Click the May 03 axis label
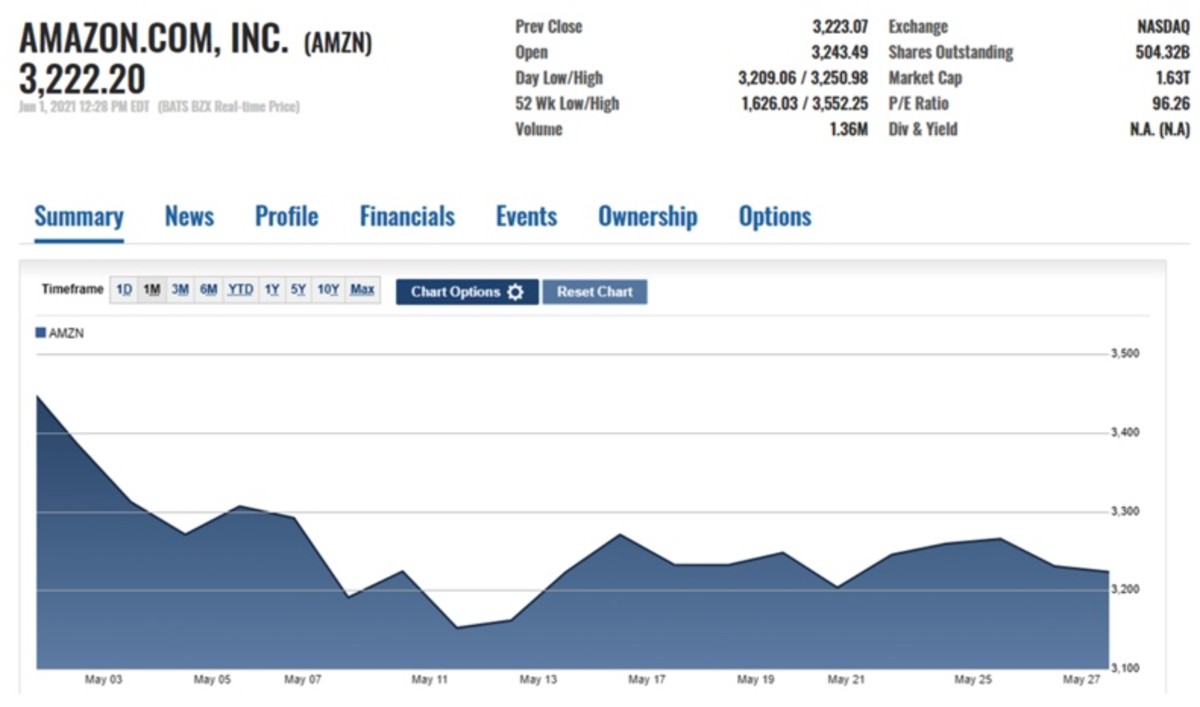This screenshot has height=707, width=1200. pos(103,680)
